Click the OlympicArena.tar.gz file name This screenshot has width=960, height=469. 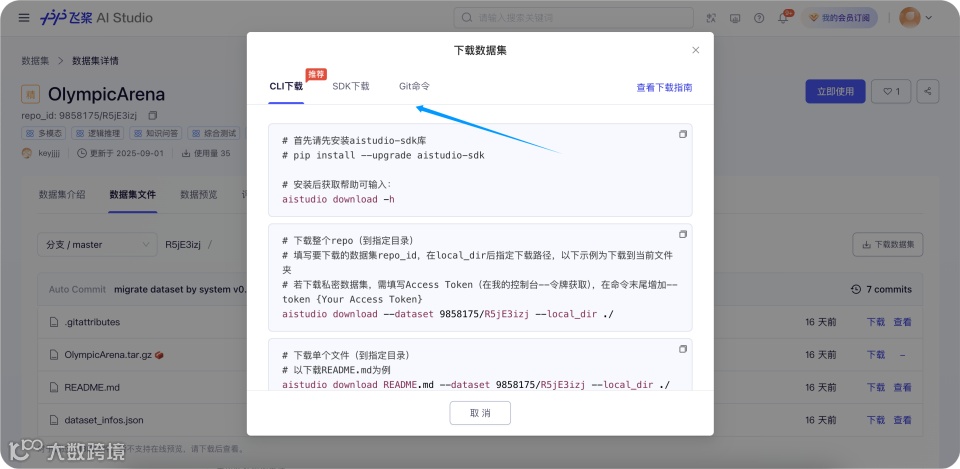108,355
